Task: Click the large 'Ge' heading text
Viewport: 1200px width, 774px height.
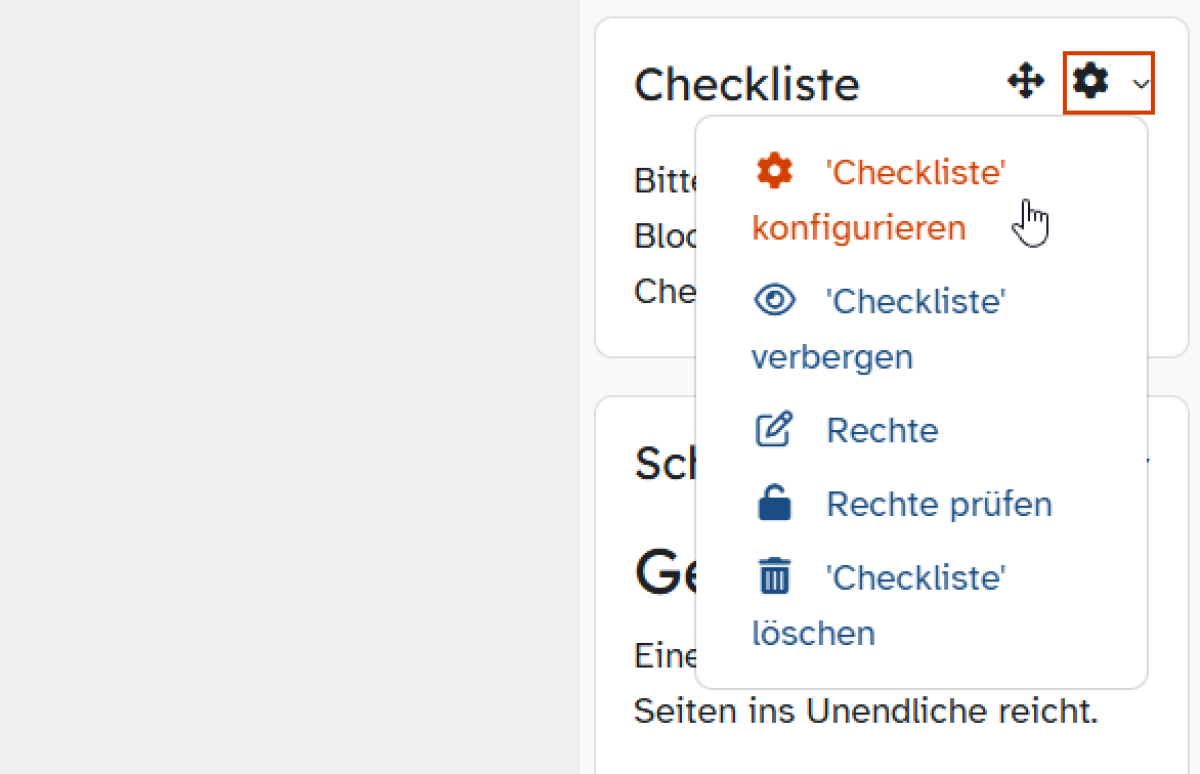Action: pyautogui.click(x=665, y=572)
